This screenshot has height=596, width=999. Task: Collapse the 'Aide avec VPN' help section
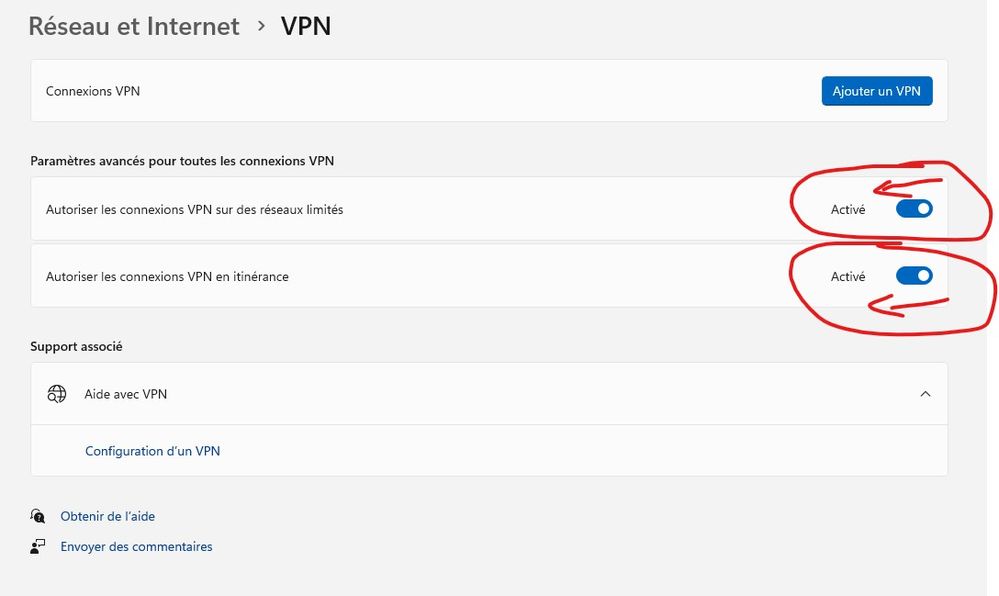(x=925, y=394)
